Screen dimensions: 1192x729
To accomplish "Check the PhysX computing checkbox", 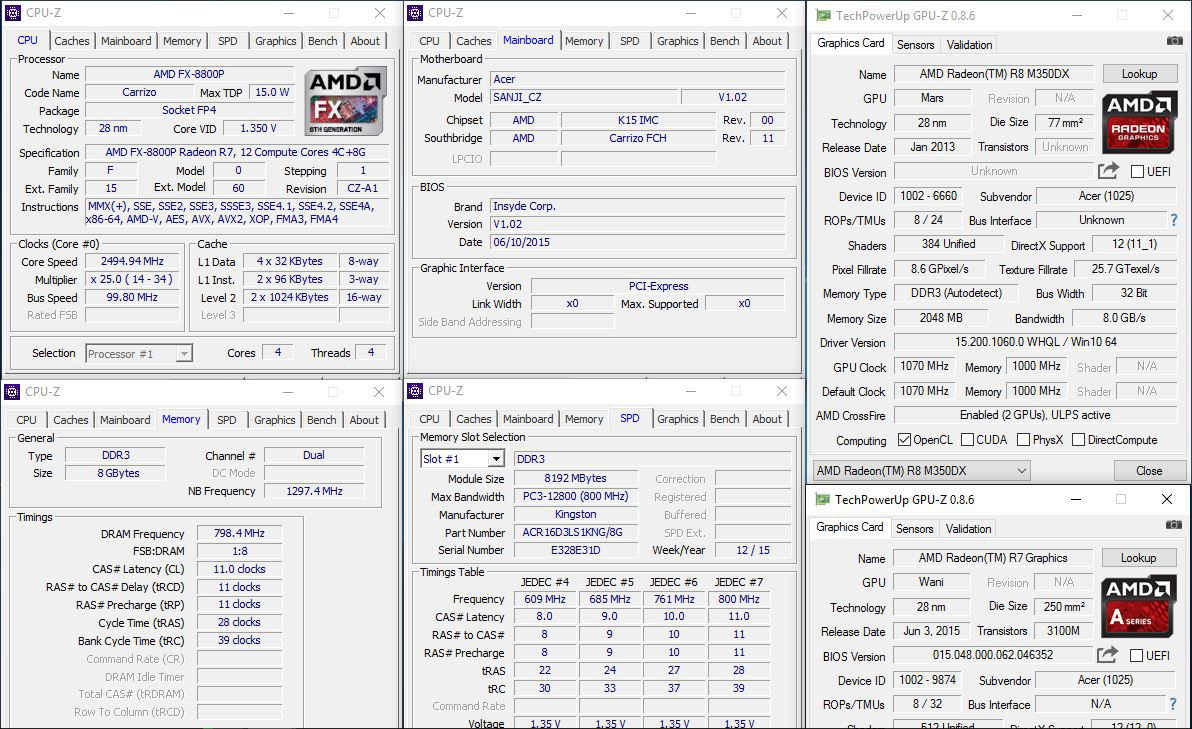I will click(1023, 439).
